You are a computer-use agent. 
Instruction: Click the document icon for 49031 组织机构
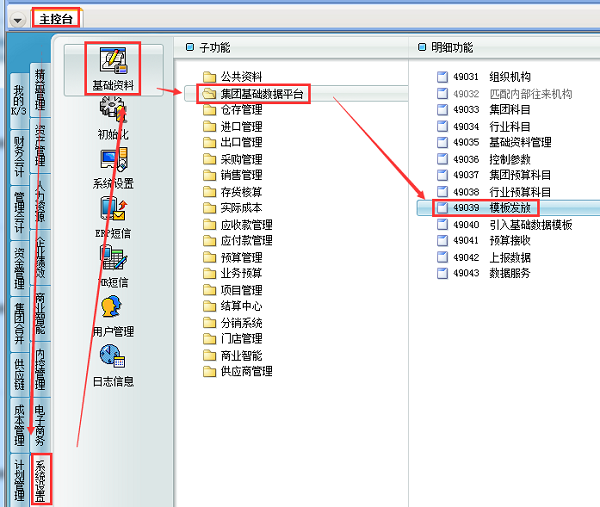click(442, 77)
